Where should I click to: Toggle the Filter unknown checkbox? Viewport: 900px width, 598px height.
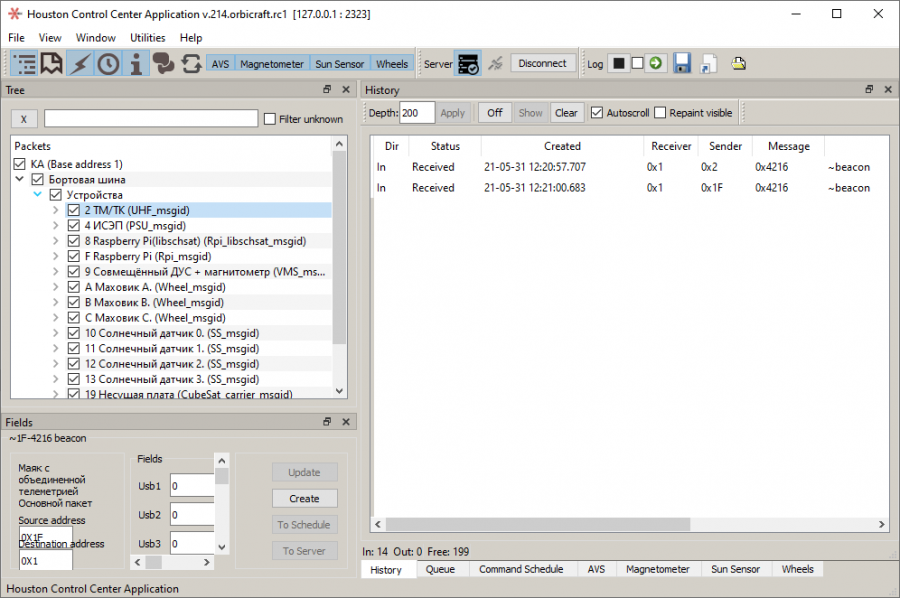tap(271, 118)
